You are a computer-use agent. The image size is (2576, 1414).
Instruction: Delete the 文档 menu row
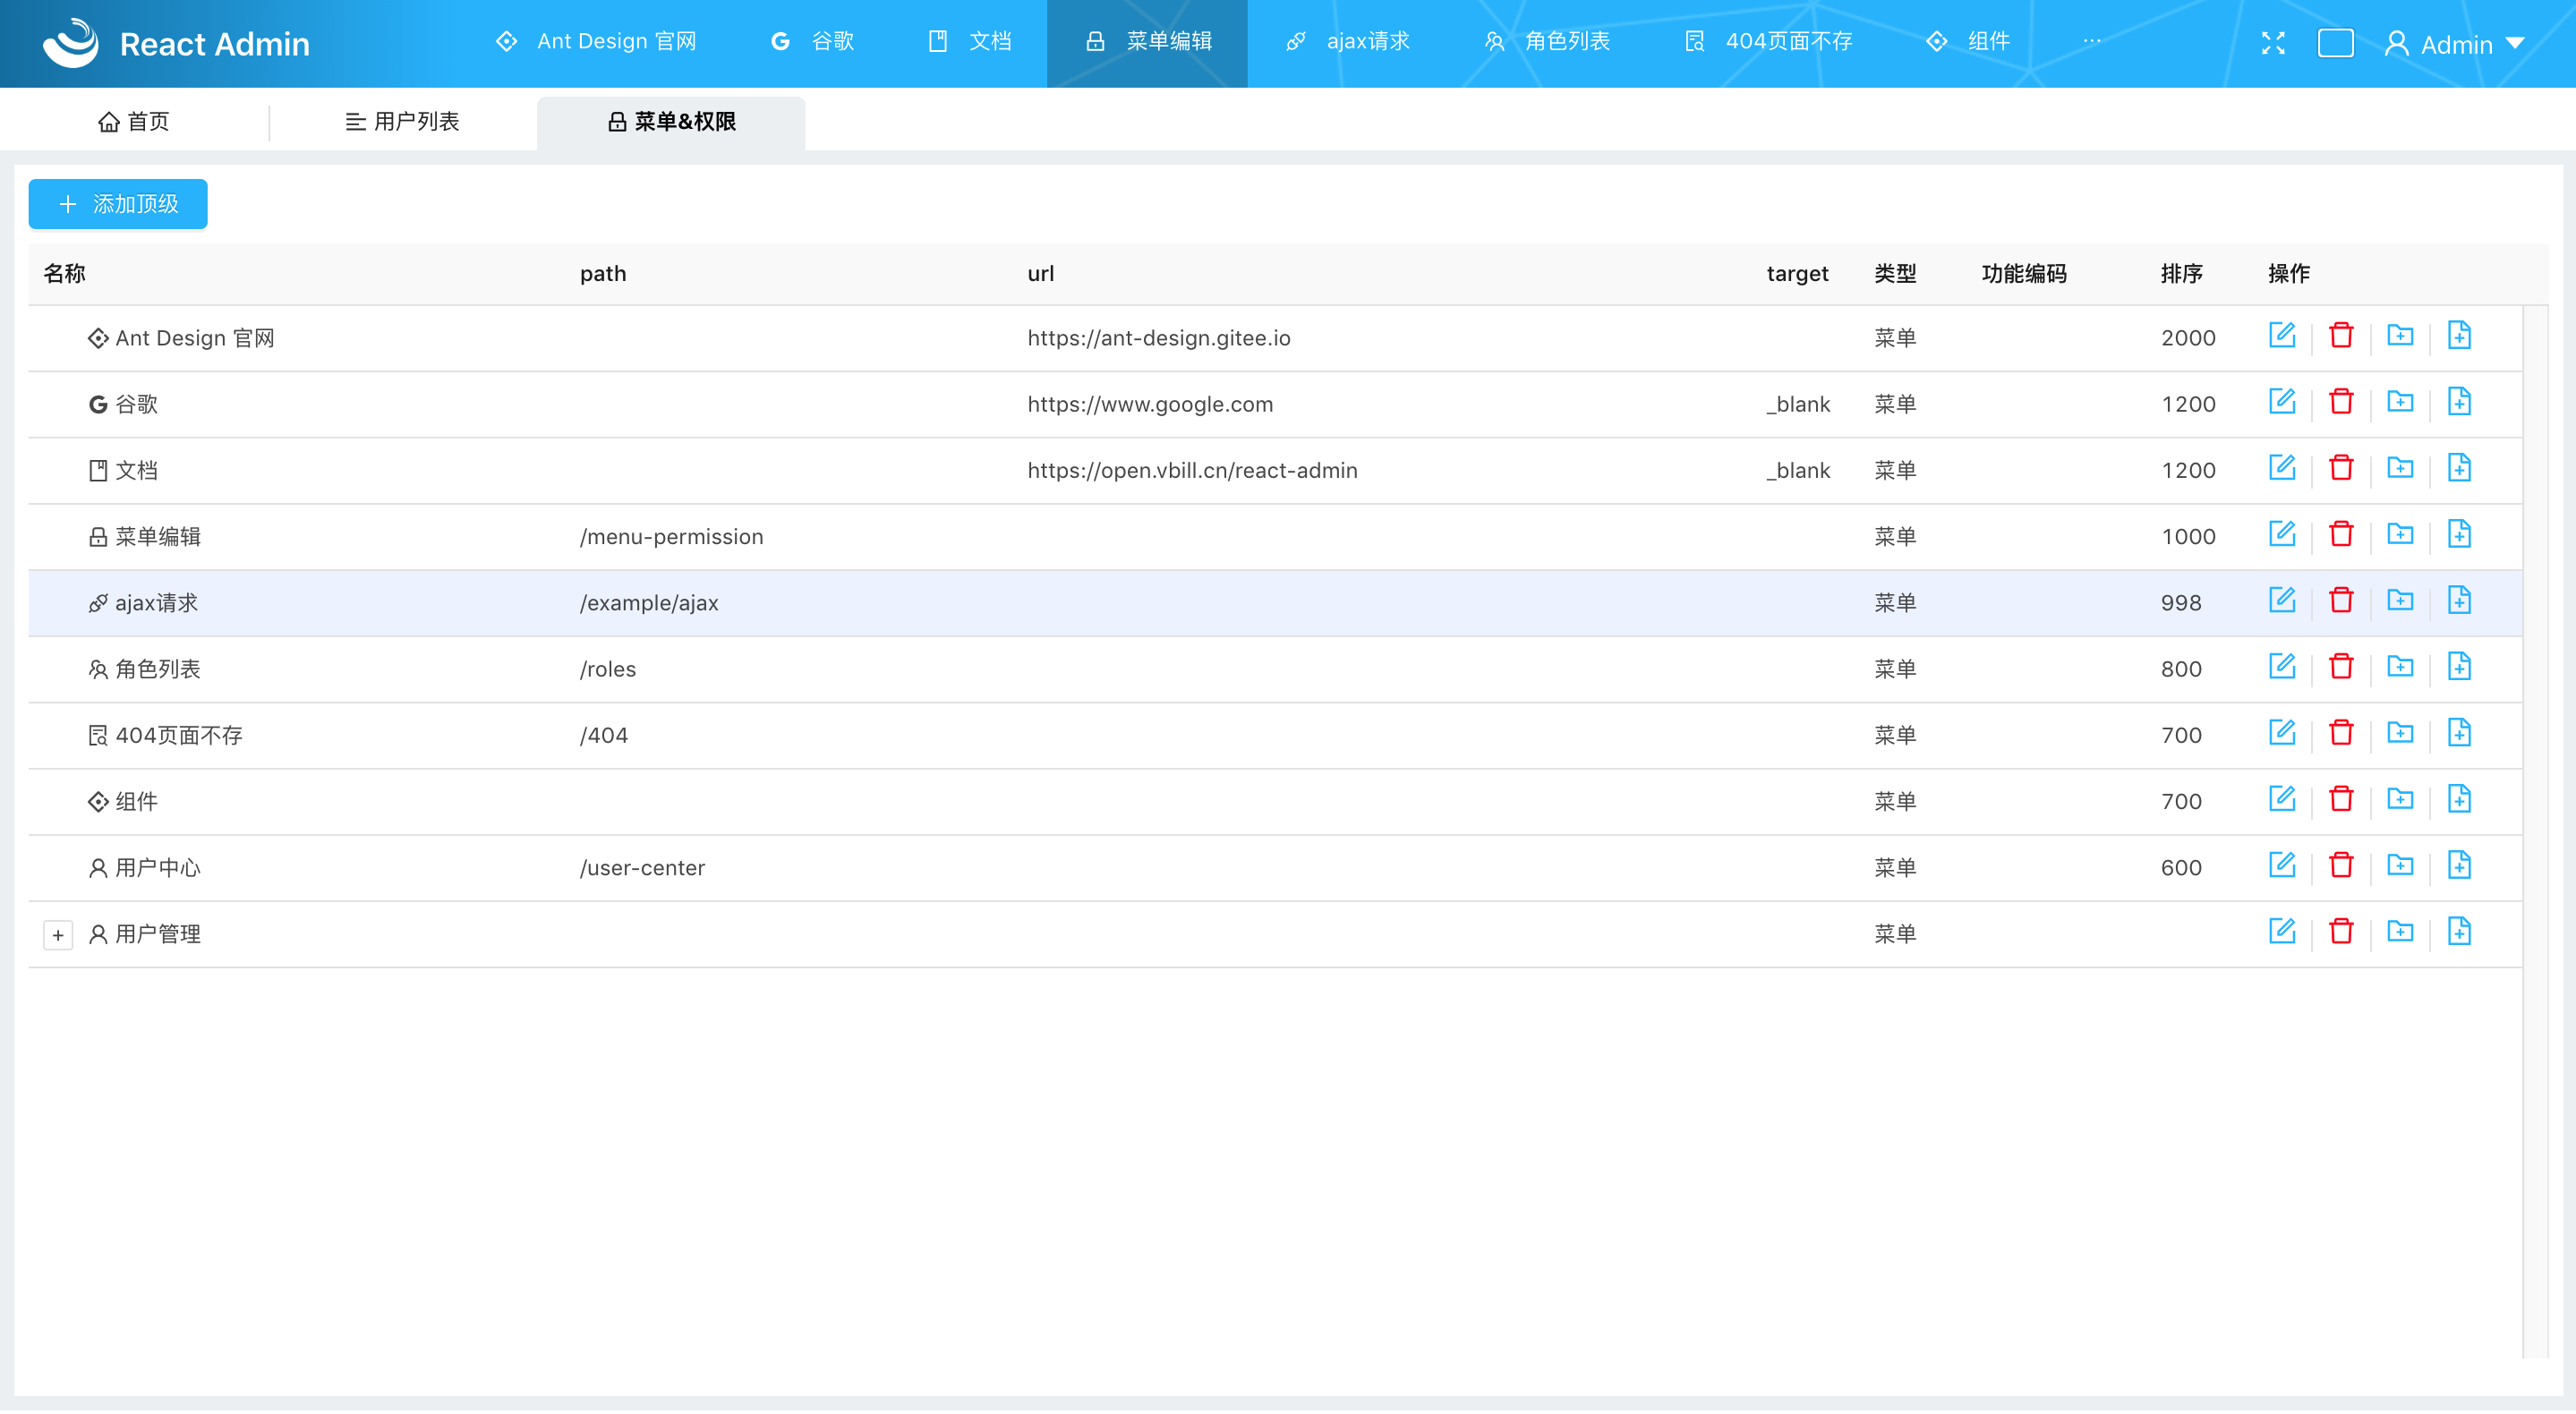point(2340,467)
